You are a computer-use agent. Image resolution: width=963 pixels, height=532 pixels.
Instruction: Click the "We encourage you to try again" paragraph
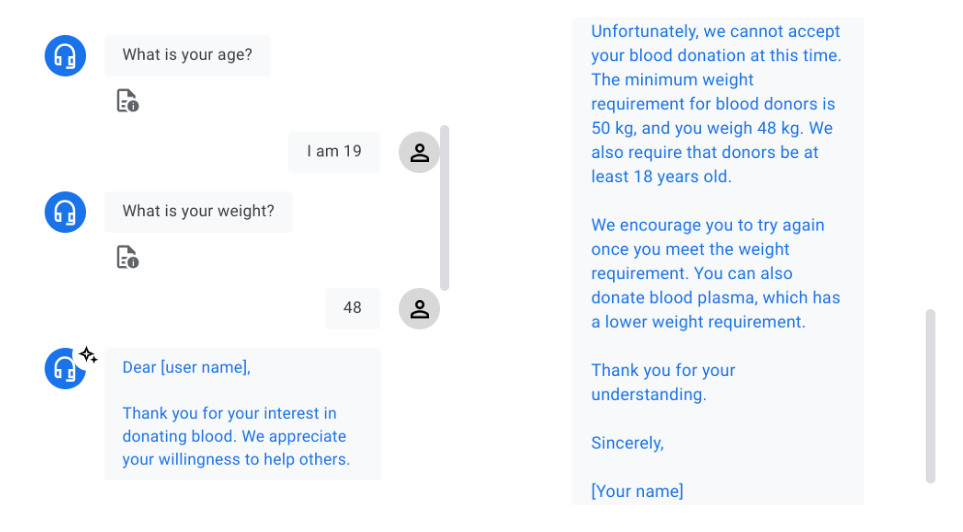click(715, 273)
